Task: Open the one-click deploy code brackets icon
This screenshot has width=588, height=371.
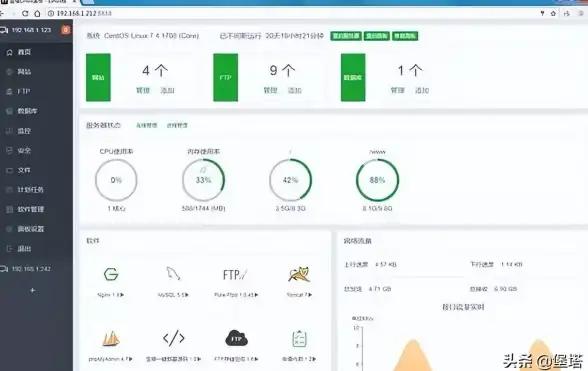Action: (x=174, y=338)
